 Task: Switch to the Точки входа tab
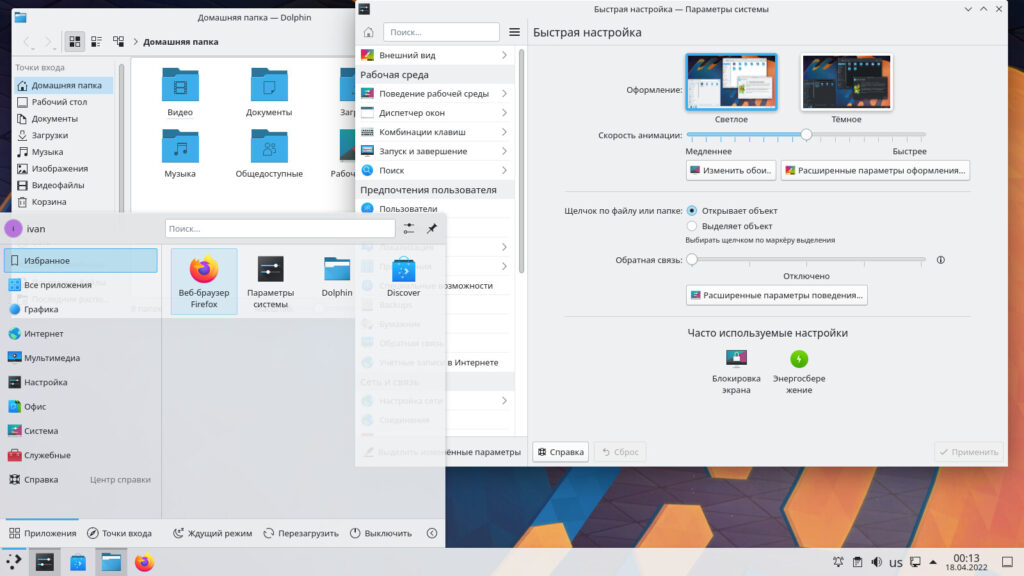[120, 534]
